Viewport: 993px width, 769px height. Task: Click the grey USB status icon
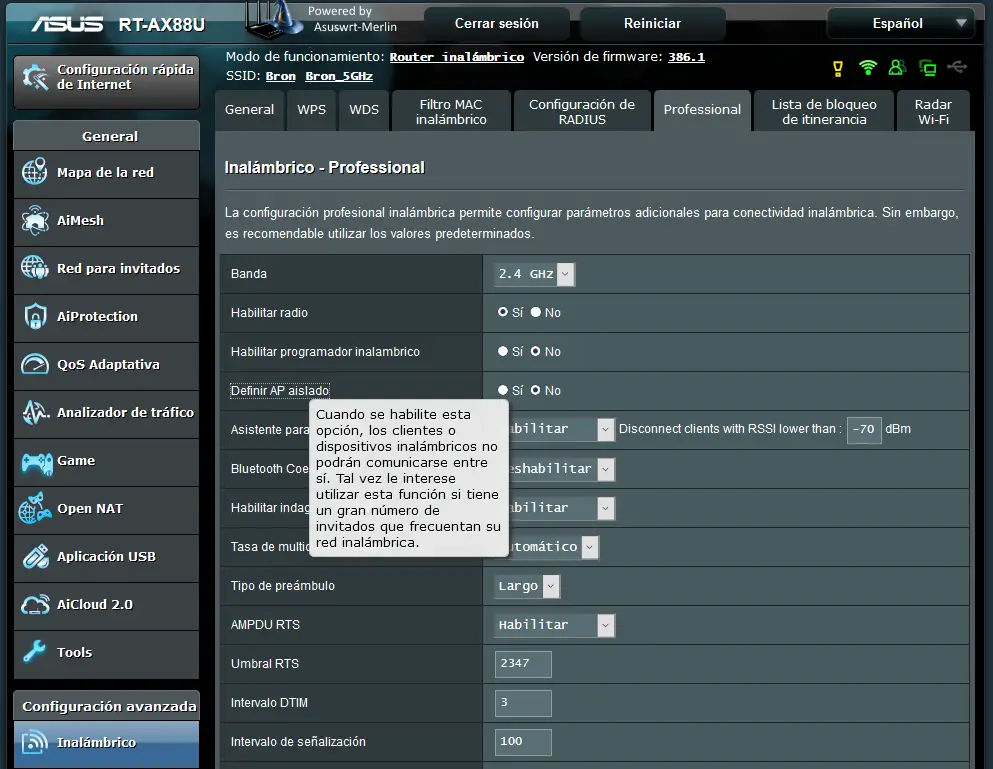click(x=957, y=67)
